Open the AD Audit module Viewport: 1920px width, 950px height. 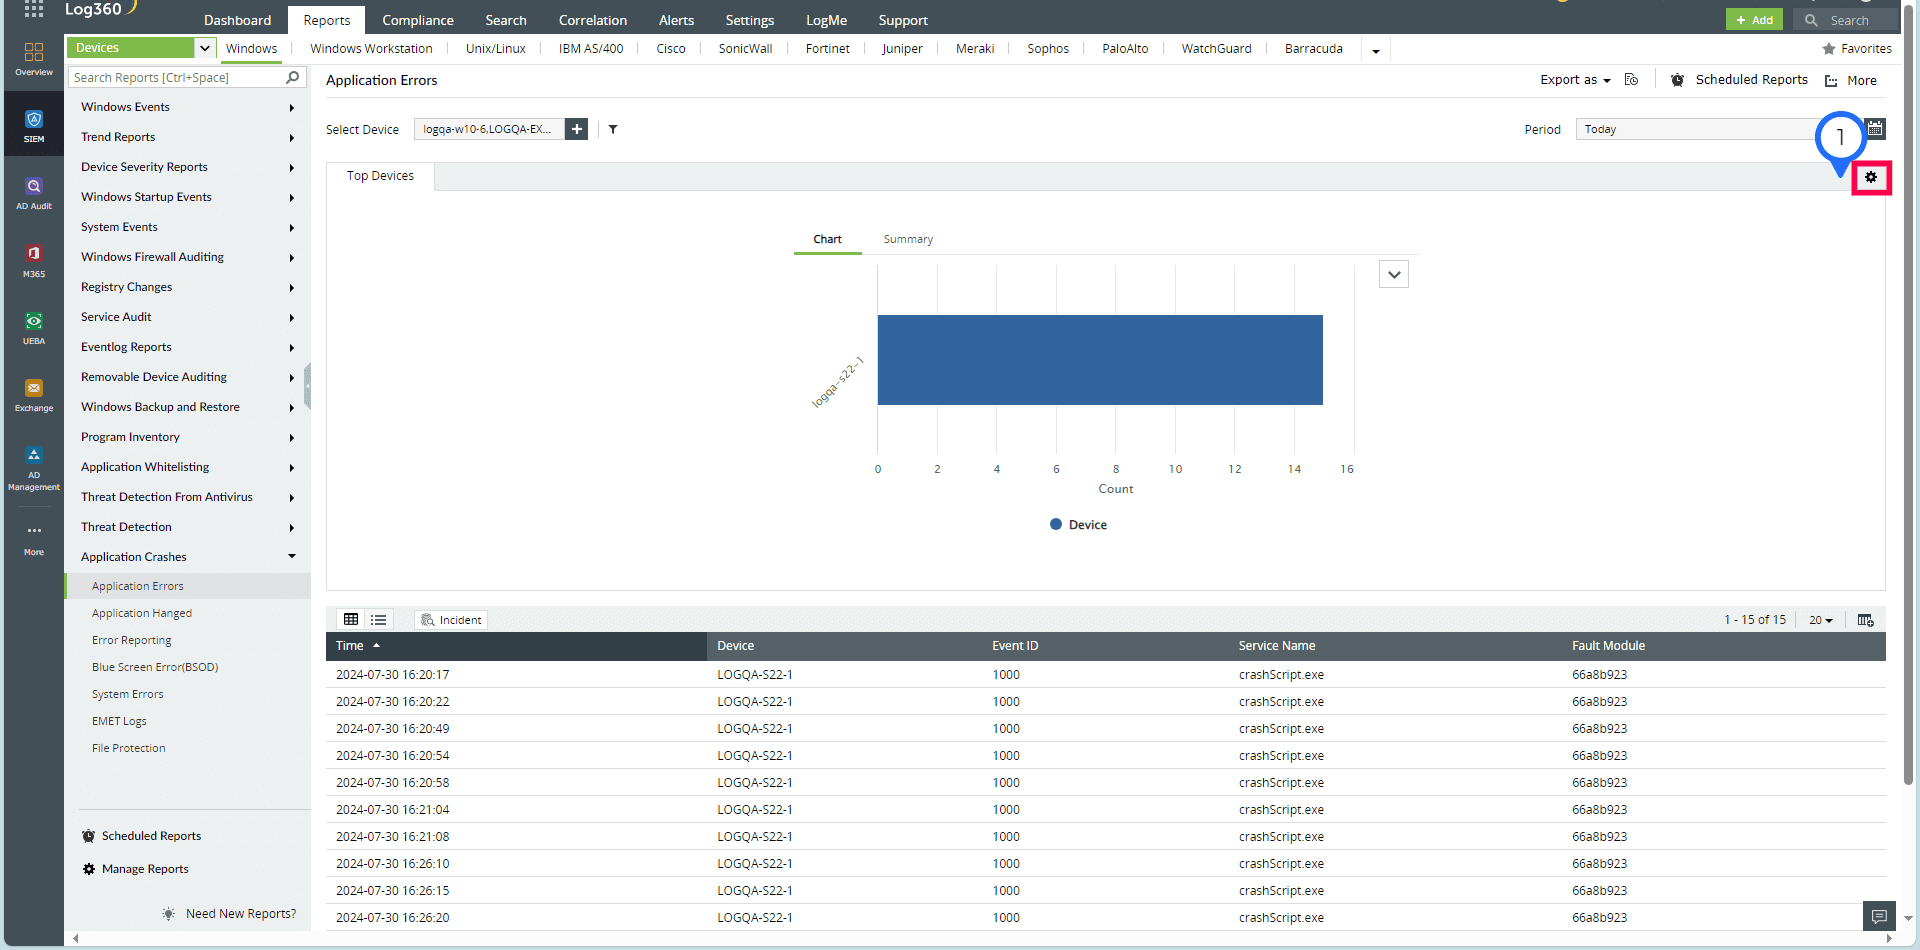point(34,193)
